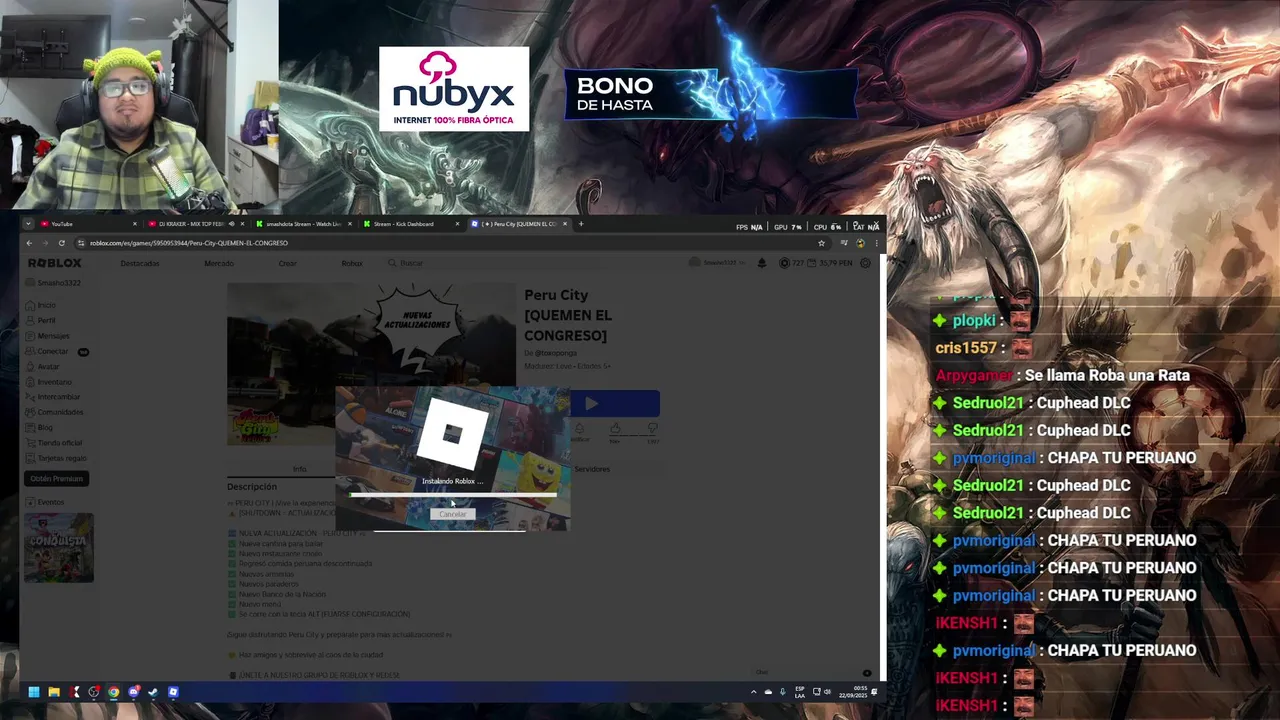Click the Peru City game thumbnail
This screenshot has width=1280, height=720.
click(371, 364)
